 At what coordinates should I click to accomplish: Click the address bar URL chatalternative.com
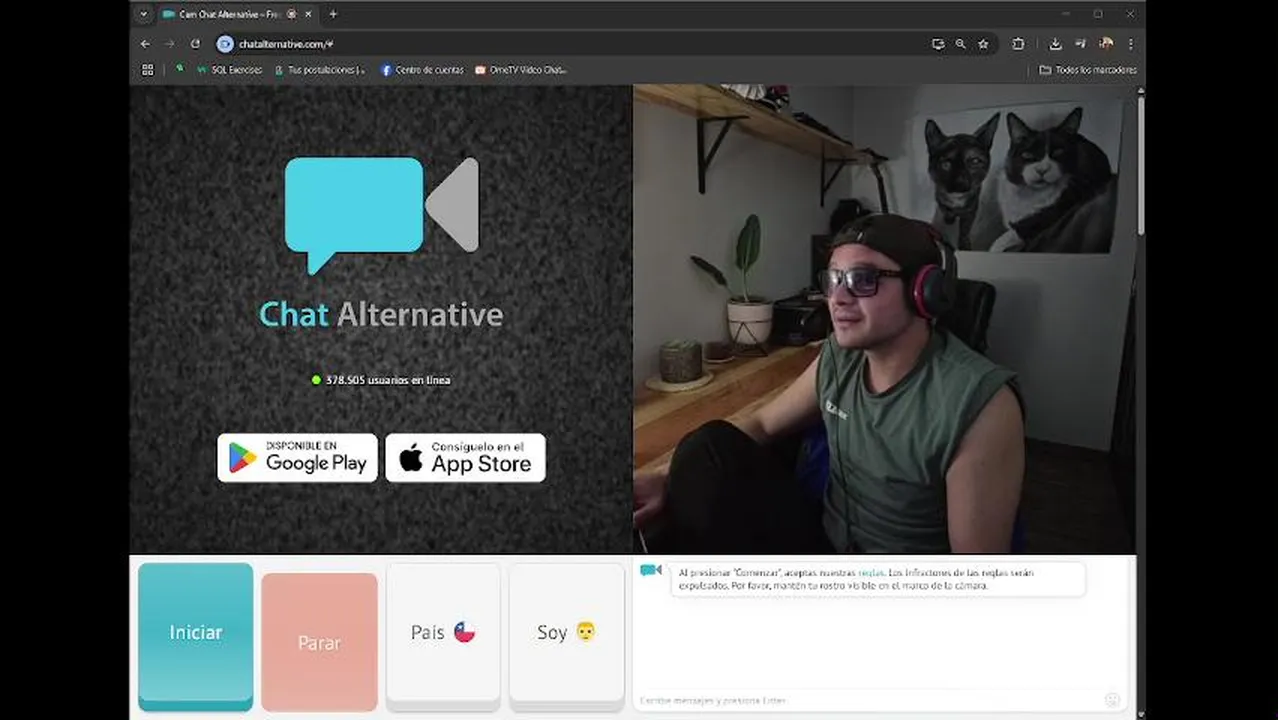[x=286, y=44]
